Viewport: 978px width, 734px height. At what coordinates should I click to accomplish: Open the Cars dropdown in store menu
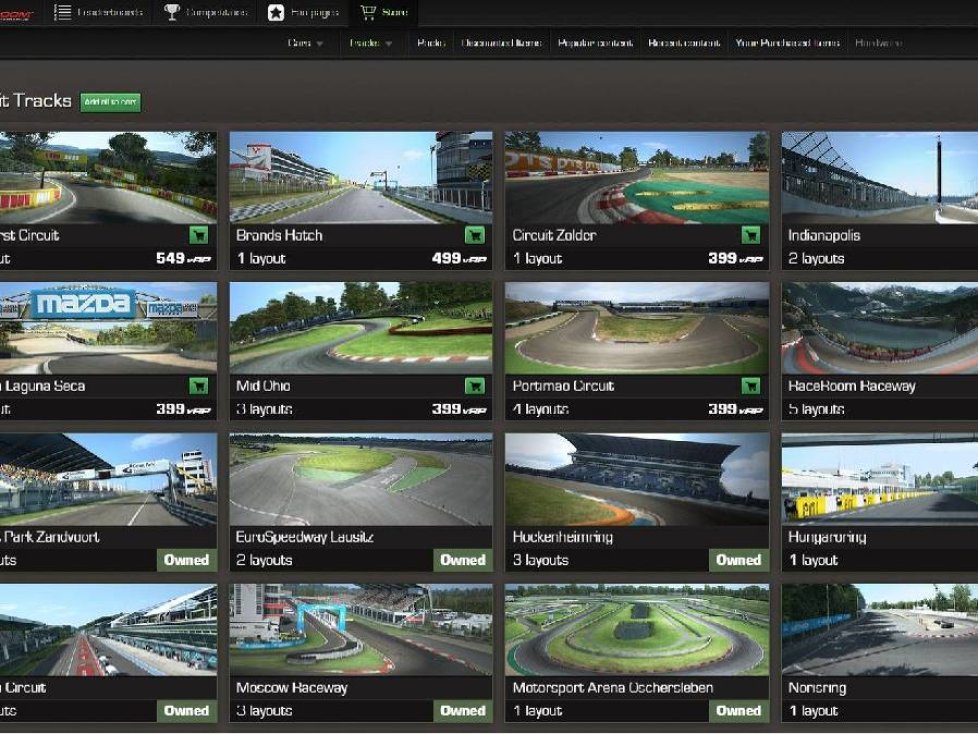tap(305, 43)
